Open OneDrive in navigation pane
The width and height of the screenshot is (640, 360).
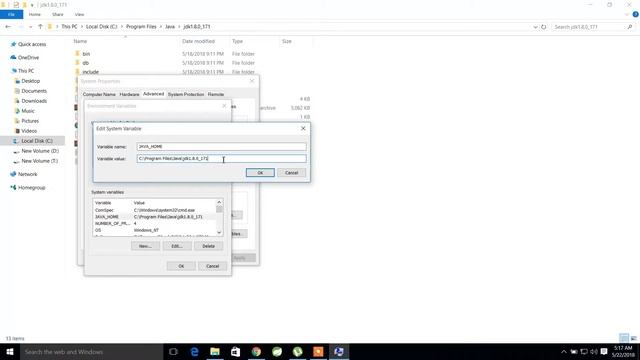(28, 58)
